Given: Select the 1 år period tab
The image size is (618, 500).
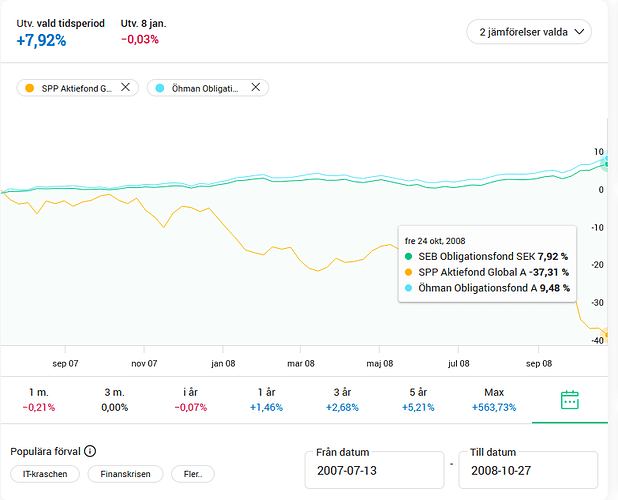Looking at the screenshot, I should point(266,400).
